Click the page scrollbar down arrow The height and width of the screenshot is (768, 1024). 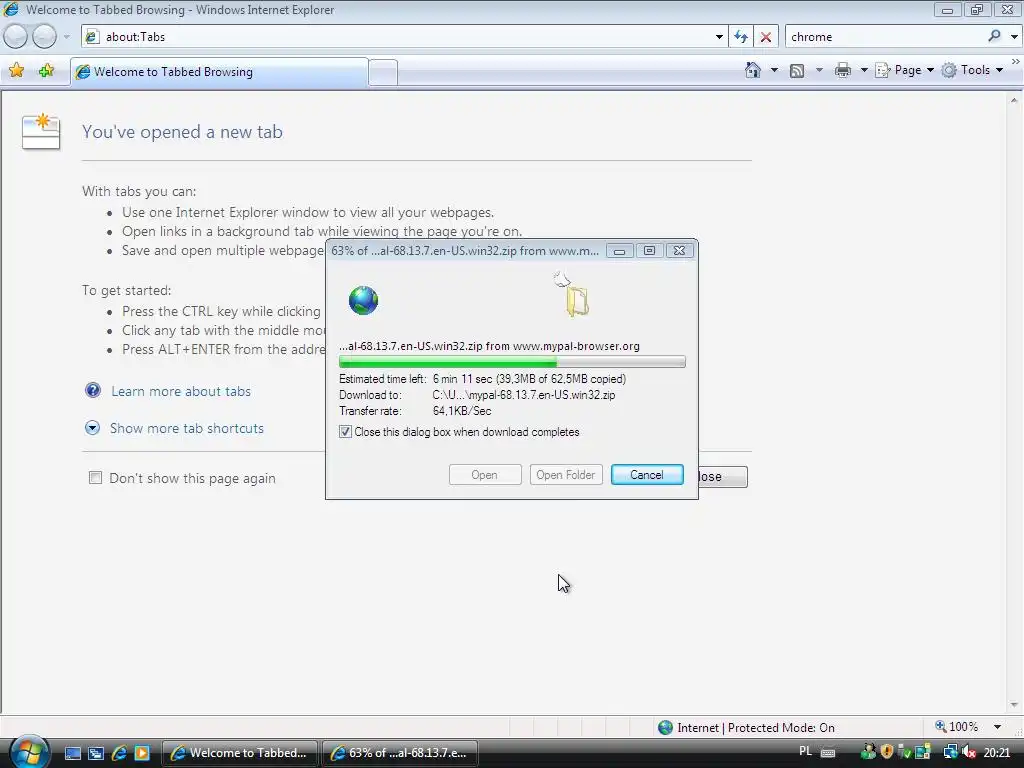tap(1014, 705)
